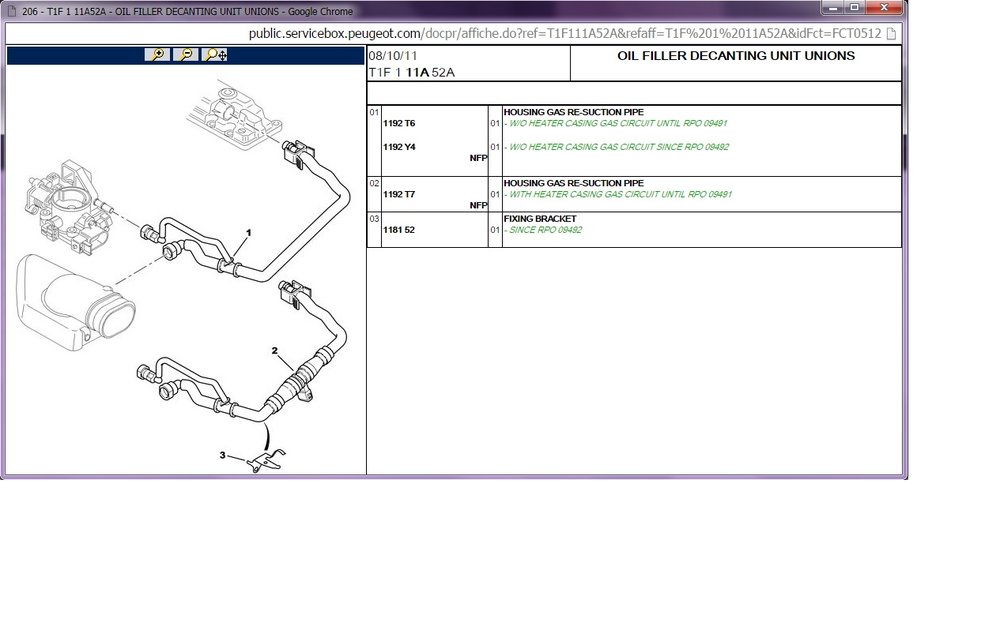Click callout number 1 on the diagram

(249, 233)
